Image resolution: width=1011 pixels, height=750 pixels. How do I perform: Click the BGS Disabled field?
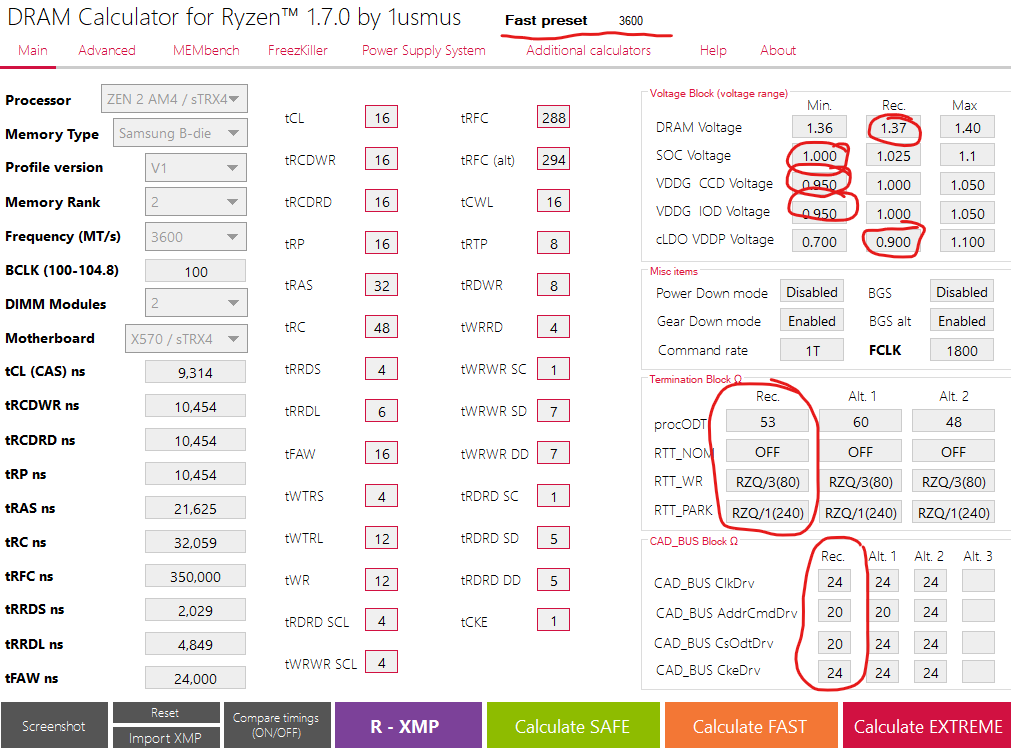[x=961, y=292]
